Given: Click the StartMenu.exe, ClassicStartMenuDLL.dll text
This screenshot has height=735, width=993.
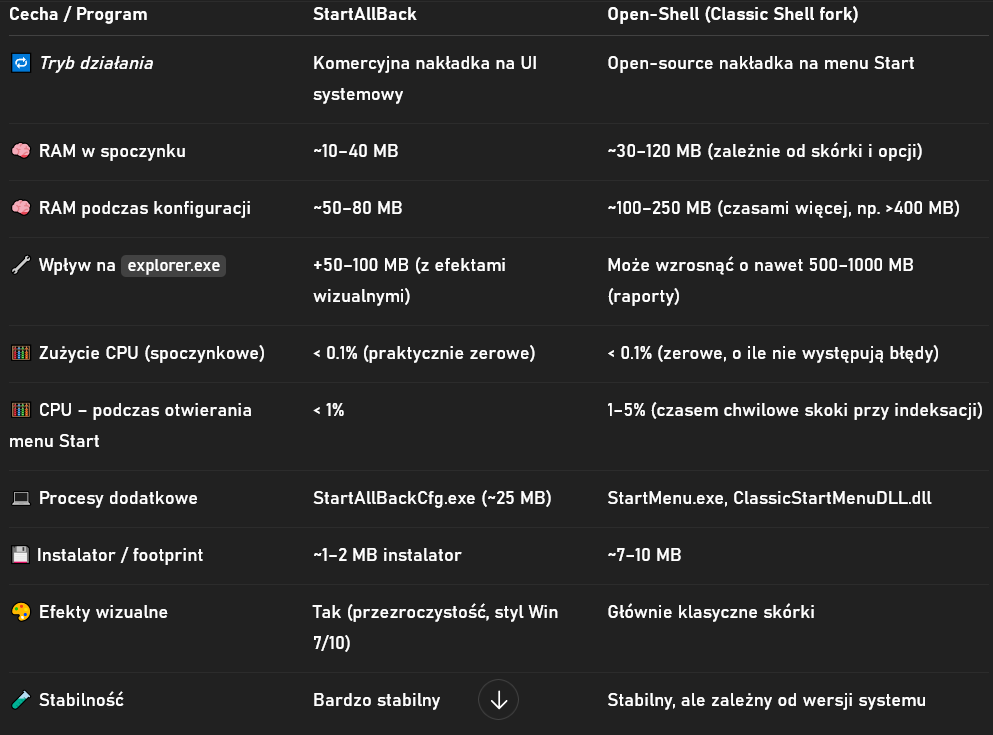Looking at the screenshot, I should pos(769,498).
